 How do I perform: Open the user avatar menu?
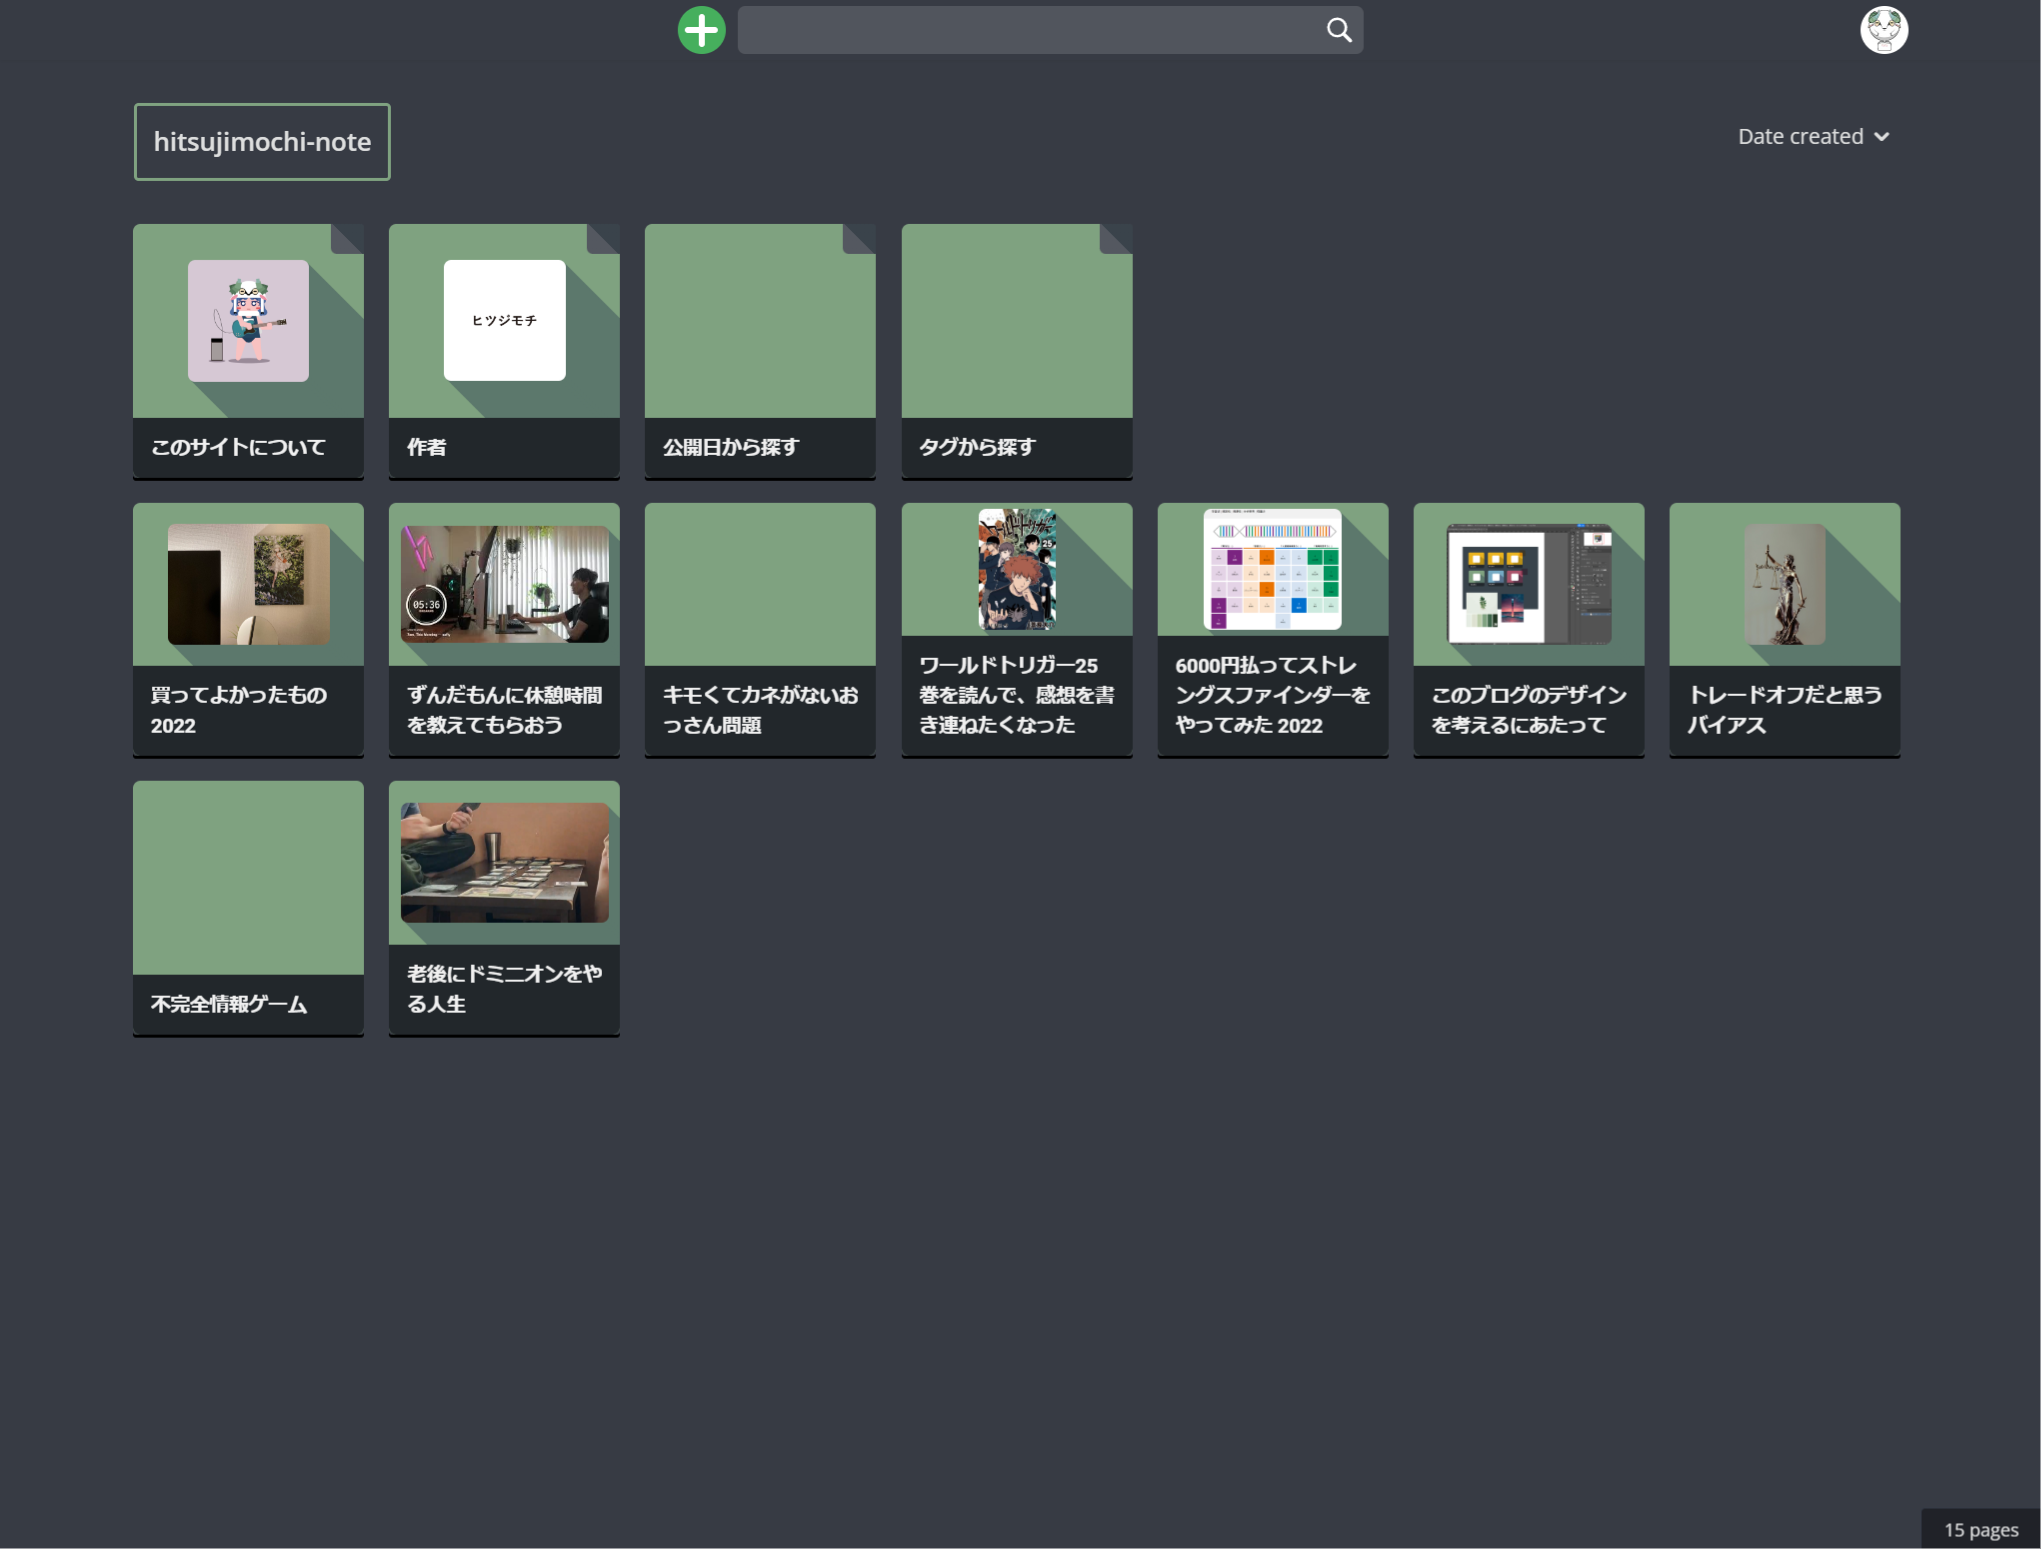(1883, 30)
